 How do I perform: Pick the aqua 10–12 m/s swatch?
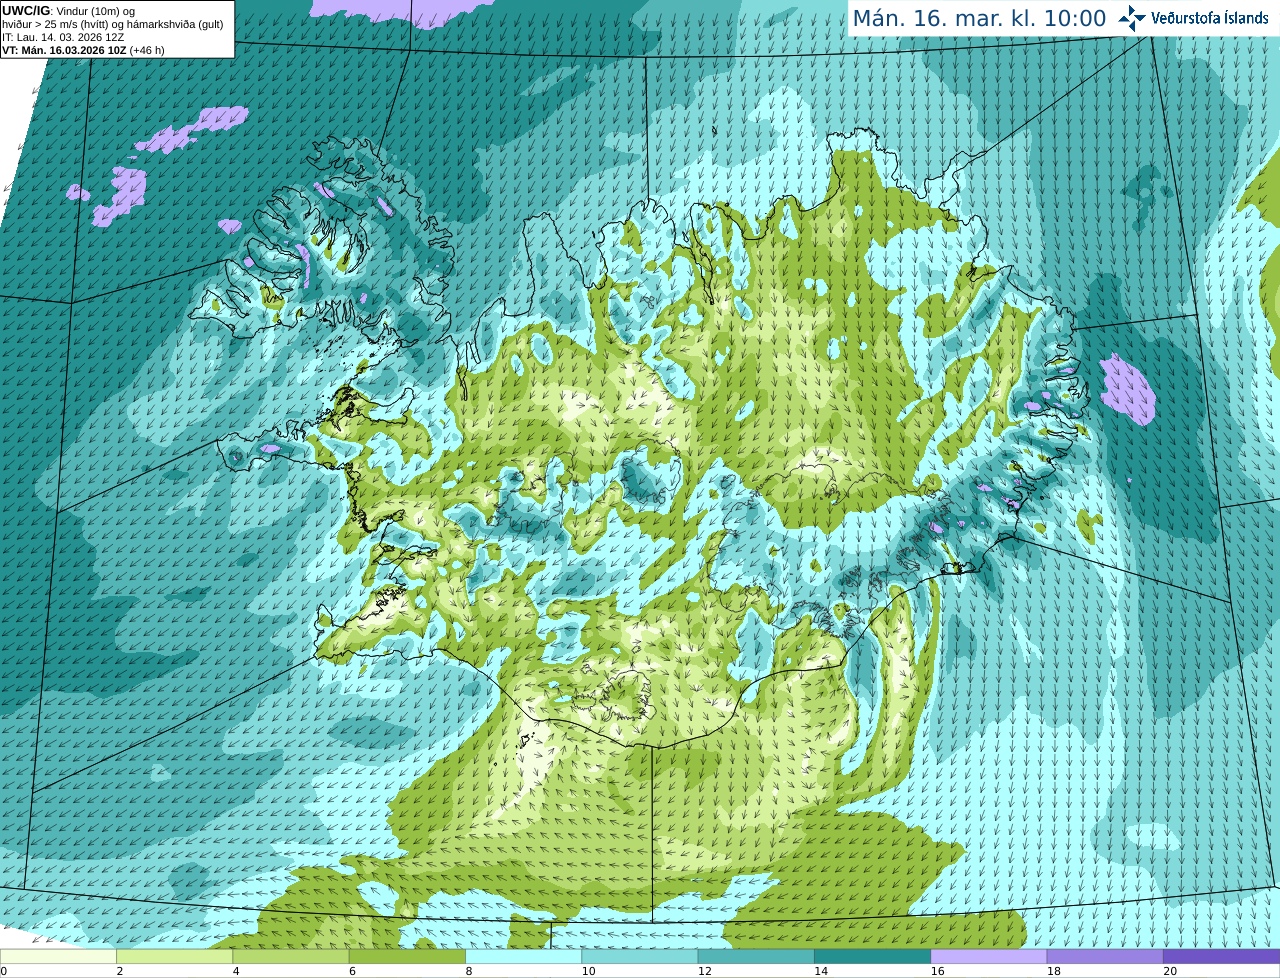click(x=640, y=956)
